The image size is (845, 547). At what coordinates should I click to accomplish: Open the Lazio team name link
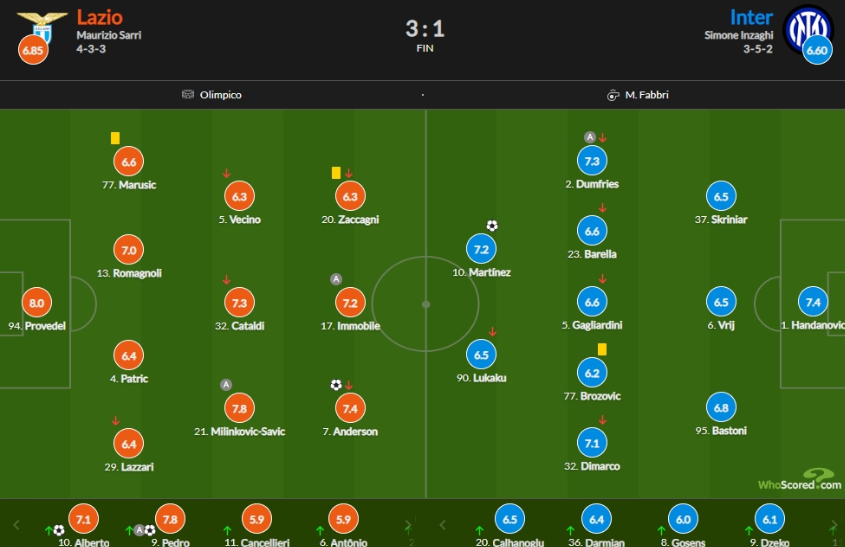[100, 17]
